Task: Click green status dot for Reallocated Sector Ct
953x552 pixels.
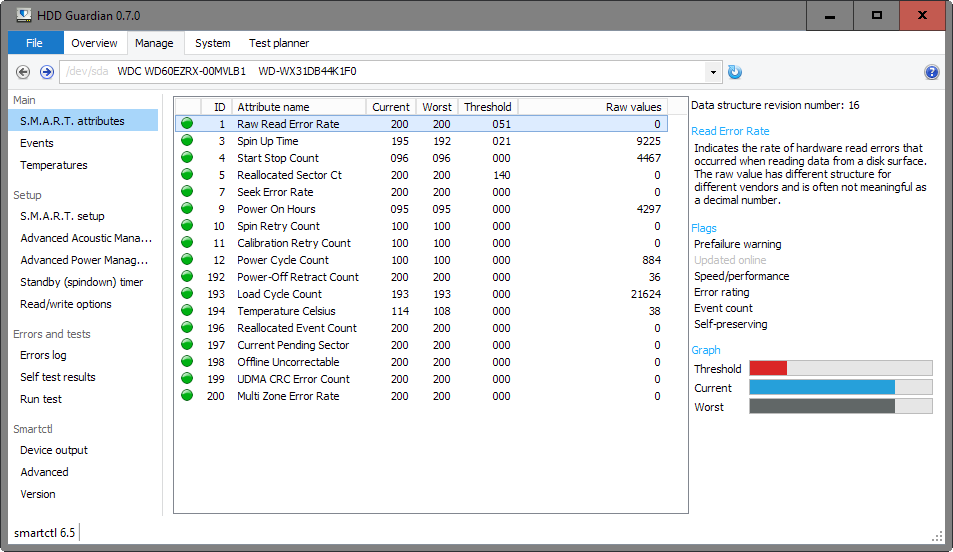Action: pos(187,174)
